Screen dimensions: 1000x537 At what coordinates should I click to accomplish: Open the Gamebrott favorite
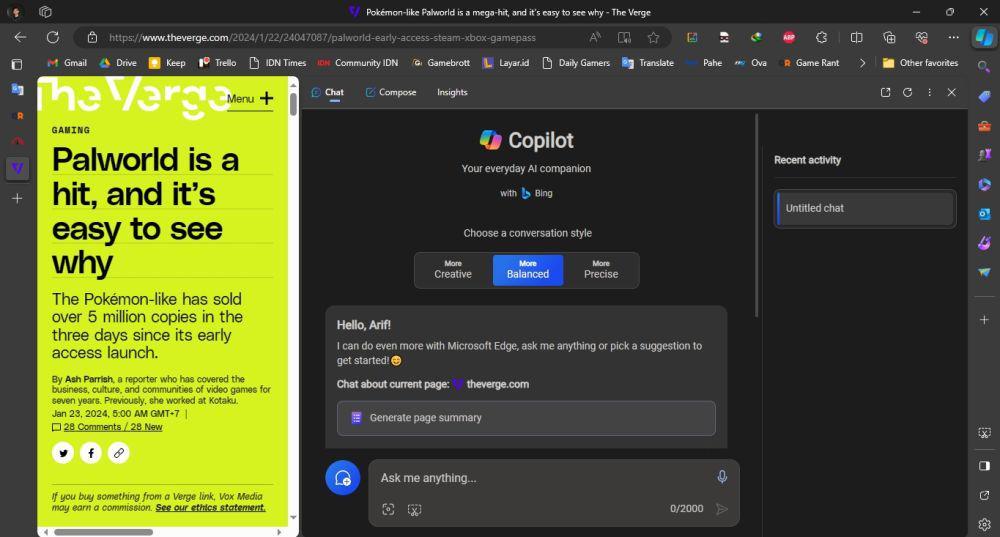pos(441,63)
